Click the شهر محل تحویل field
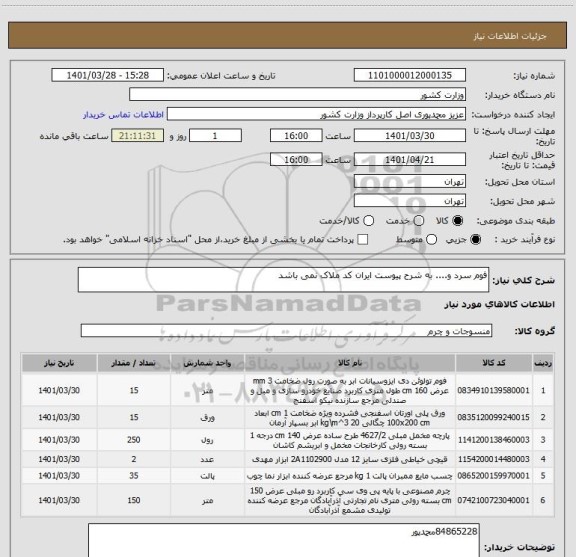 [x=410, y=201]
